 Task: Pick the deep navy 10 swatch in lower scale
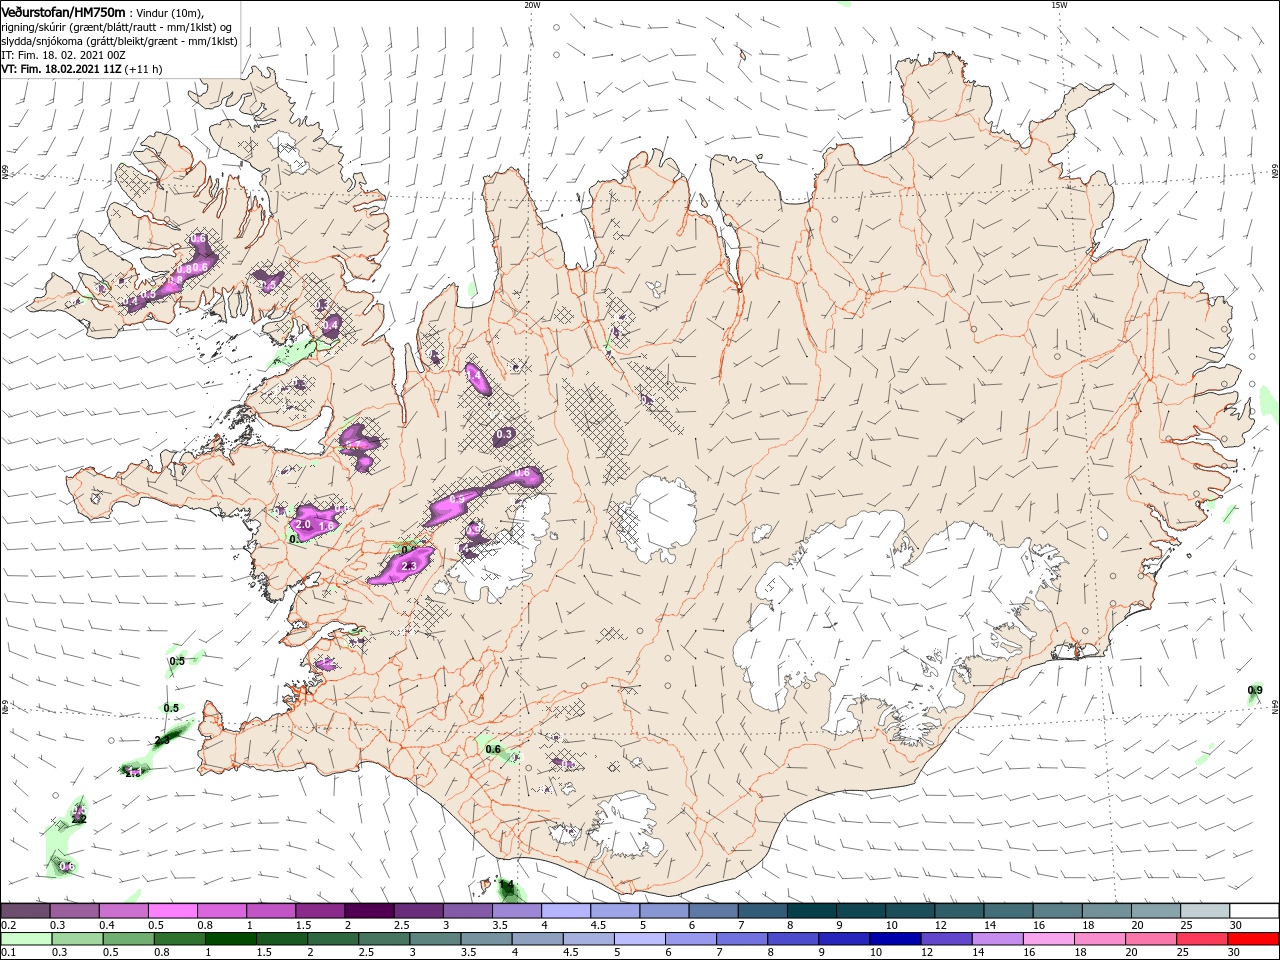[x=895, y=939]
